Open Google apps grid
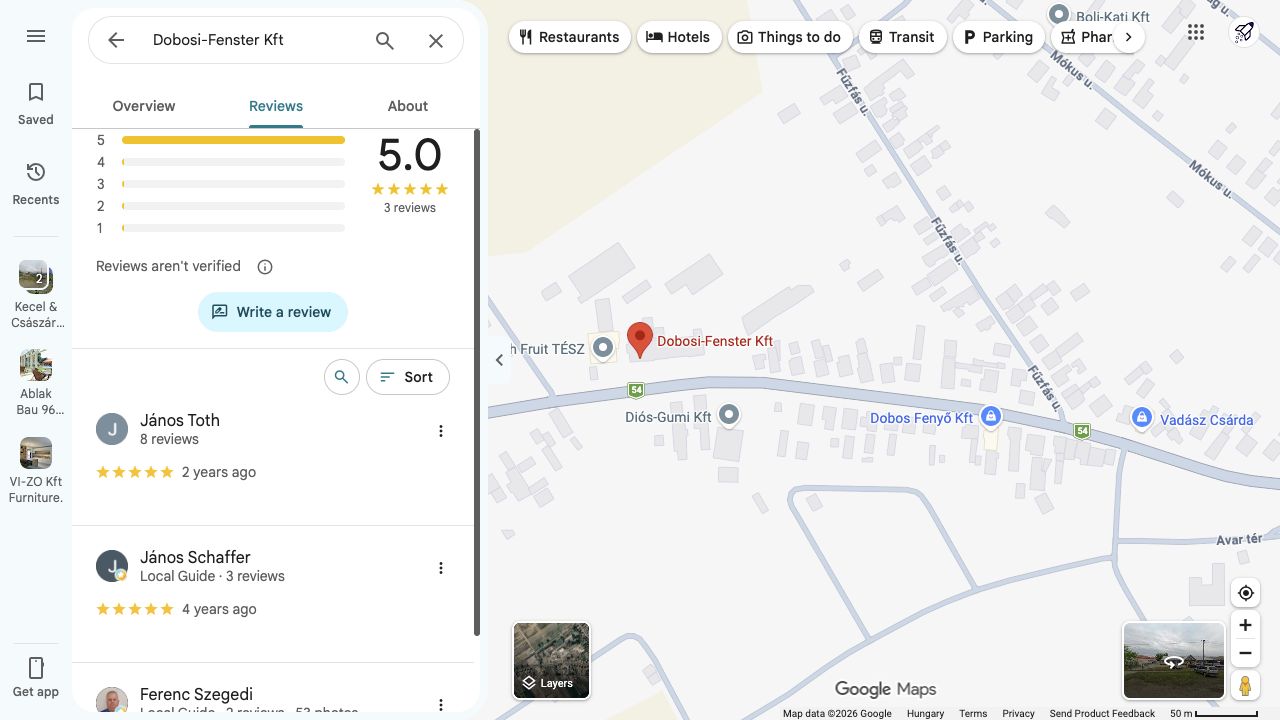This screenshot has height=720, width=1280. (1196, 32)
